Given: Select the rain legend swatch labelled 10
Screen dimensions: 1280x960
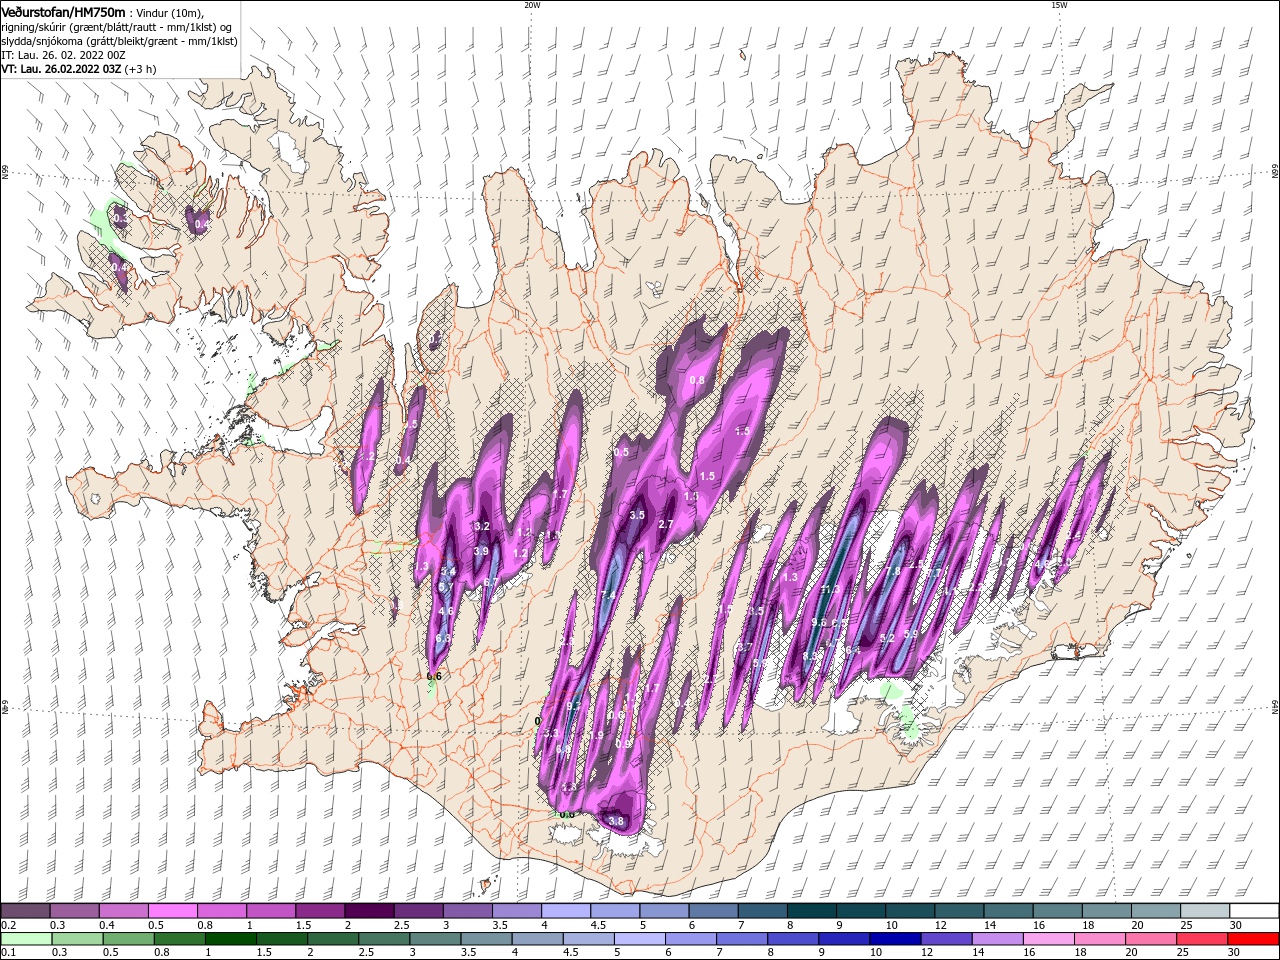Looking at the screenshot, I should (x=895, y=939).
